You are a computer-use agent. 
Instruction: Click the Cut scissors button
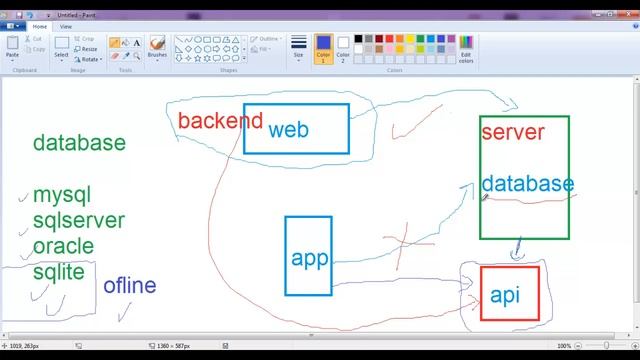[x=33, y=39]
